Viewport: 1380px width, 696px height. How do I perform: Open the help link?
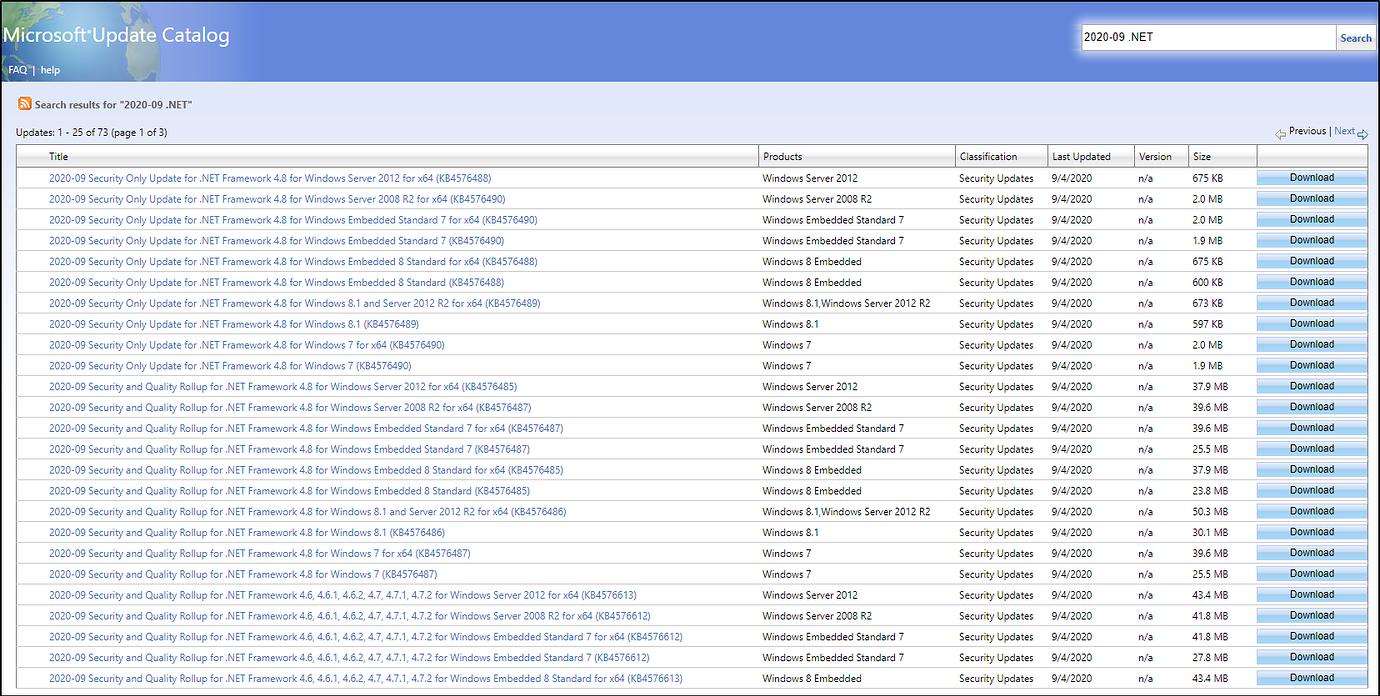50,70
